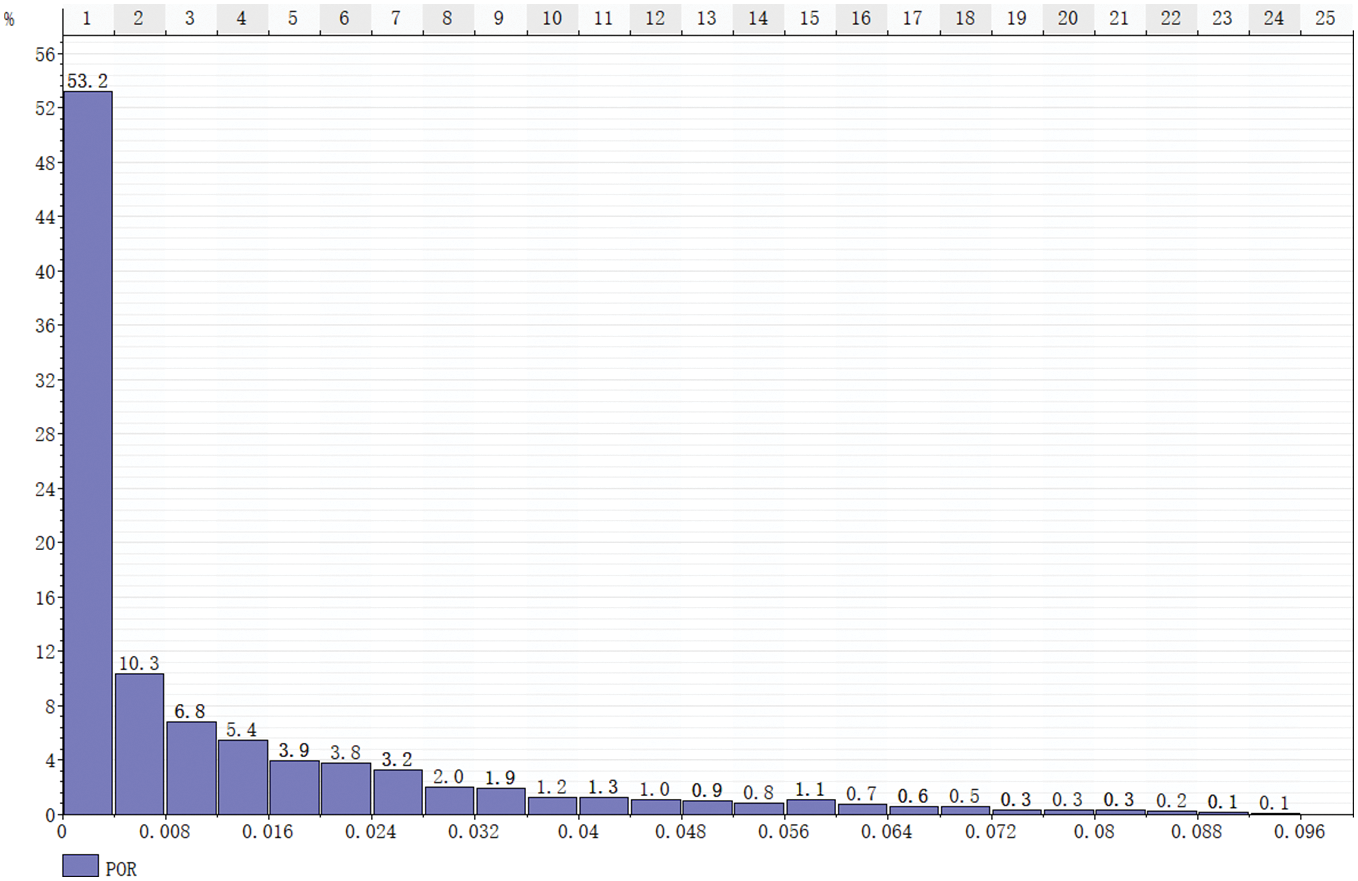This screenshot has width=1358, height=881.
Task: Click the bar with value 1.1
Action: click(811, 807)
